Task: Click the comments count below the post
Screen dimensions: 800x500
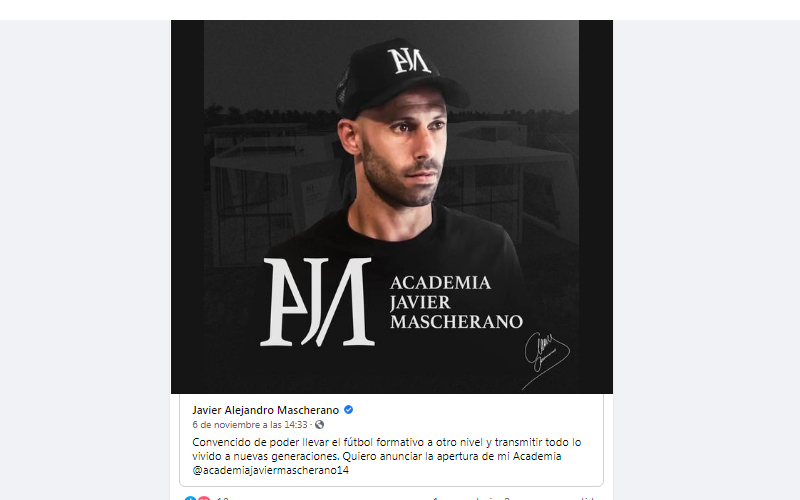Action: 471,498
